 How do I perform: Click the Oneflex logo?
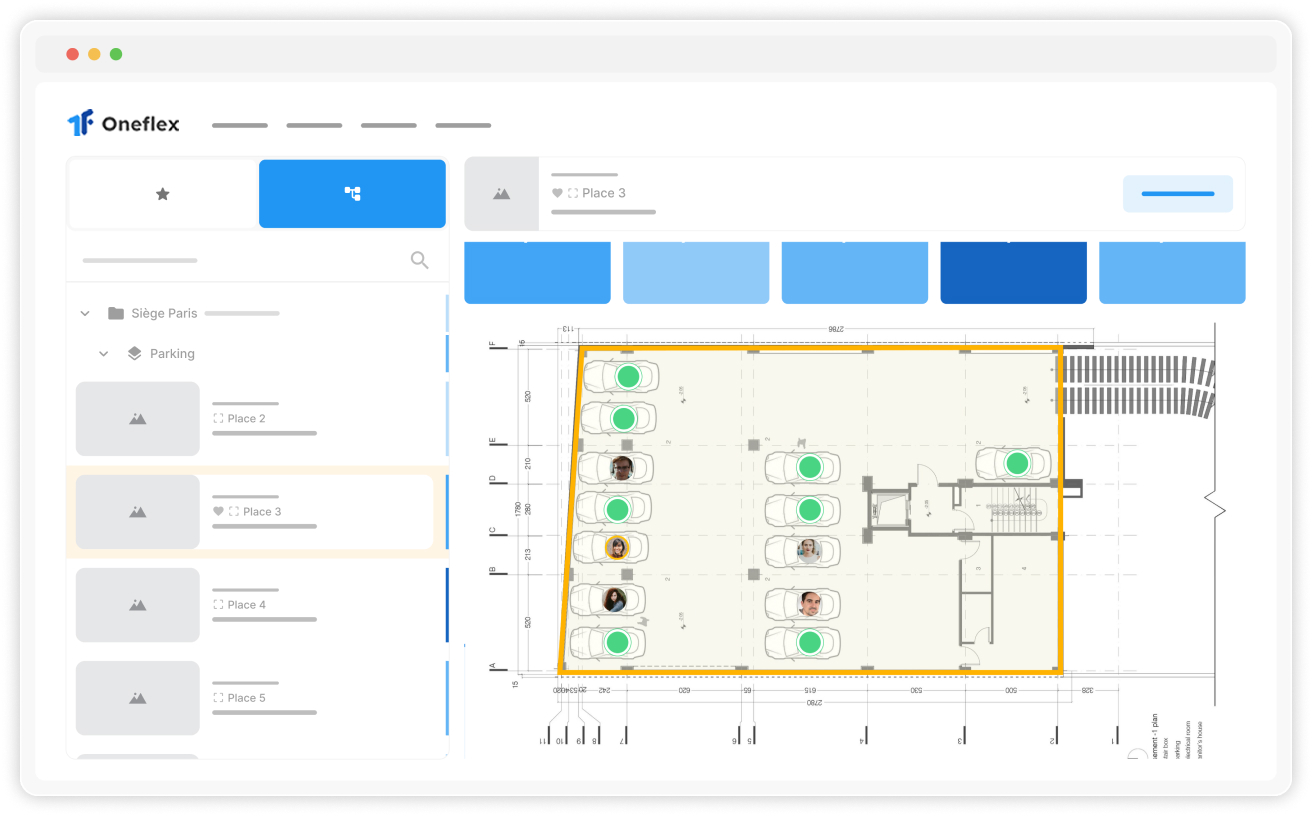[124, 124]
